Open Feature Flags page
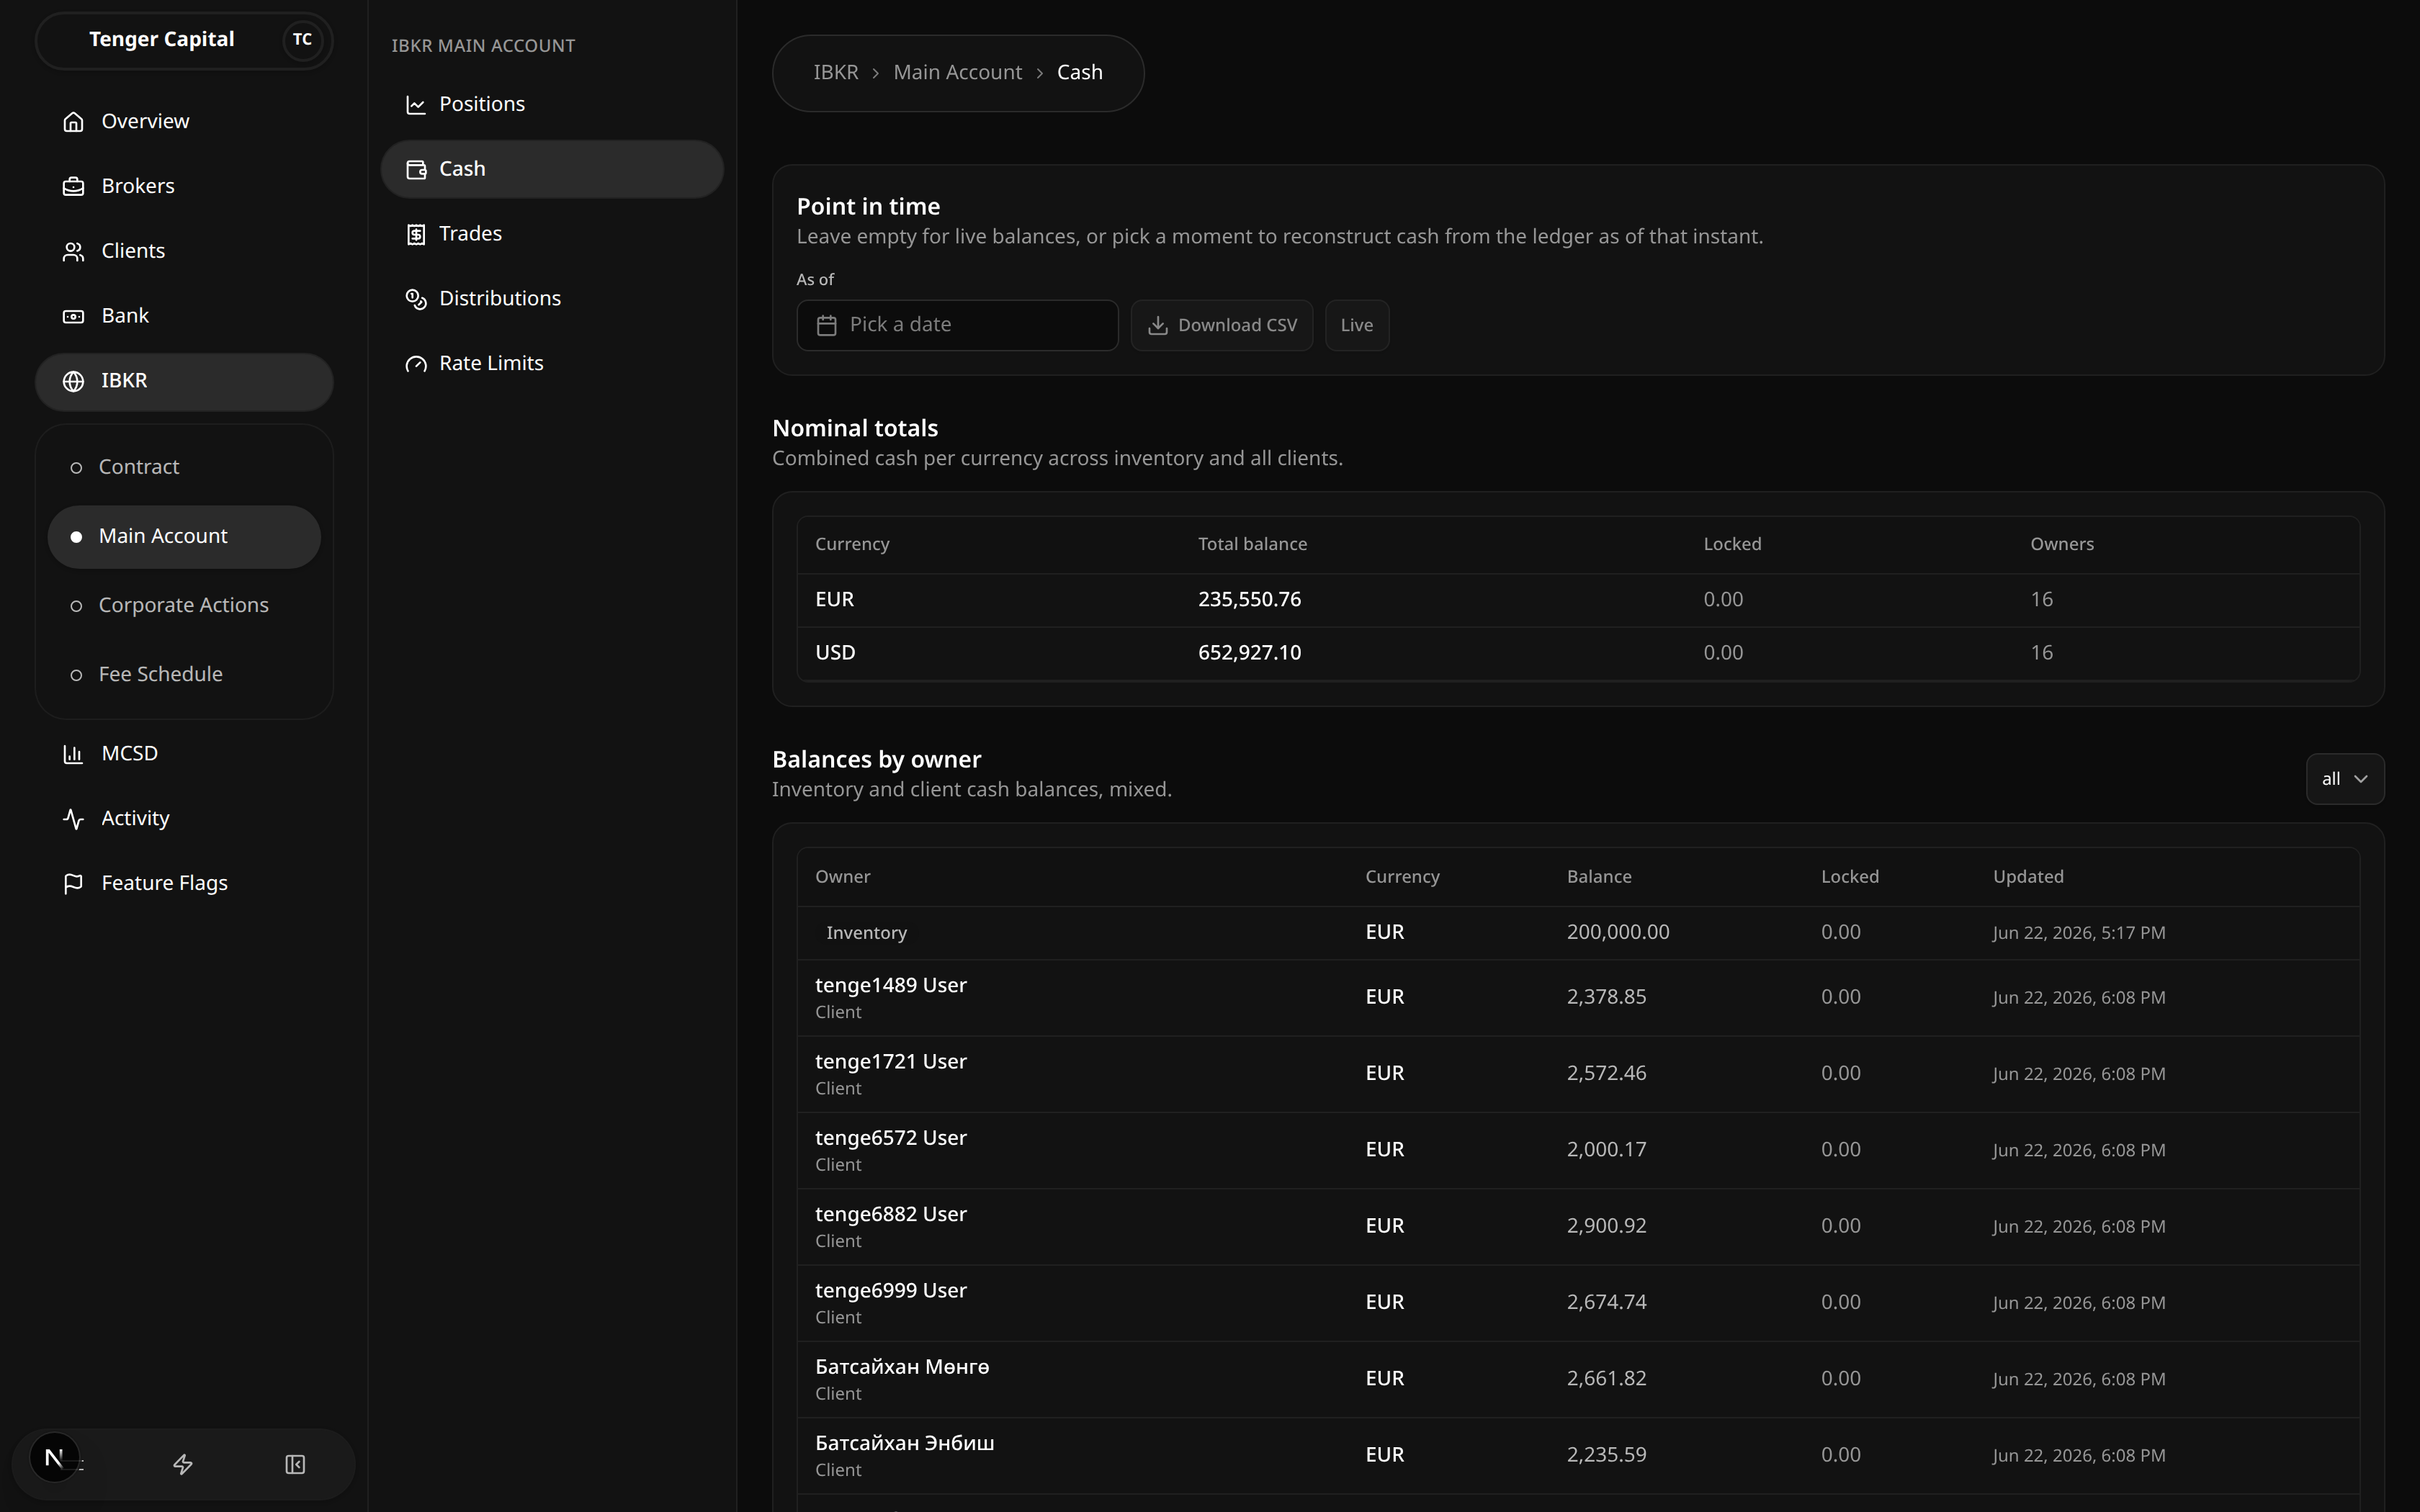Viewport: 2420px width, 1512px height. (x=184, y=884)
